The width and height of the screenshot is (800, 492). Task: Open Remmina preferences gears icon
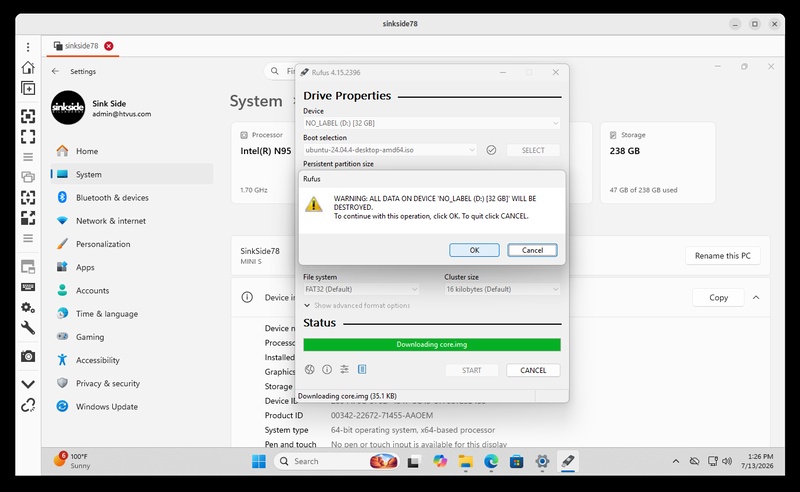(28, 307)
